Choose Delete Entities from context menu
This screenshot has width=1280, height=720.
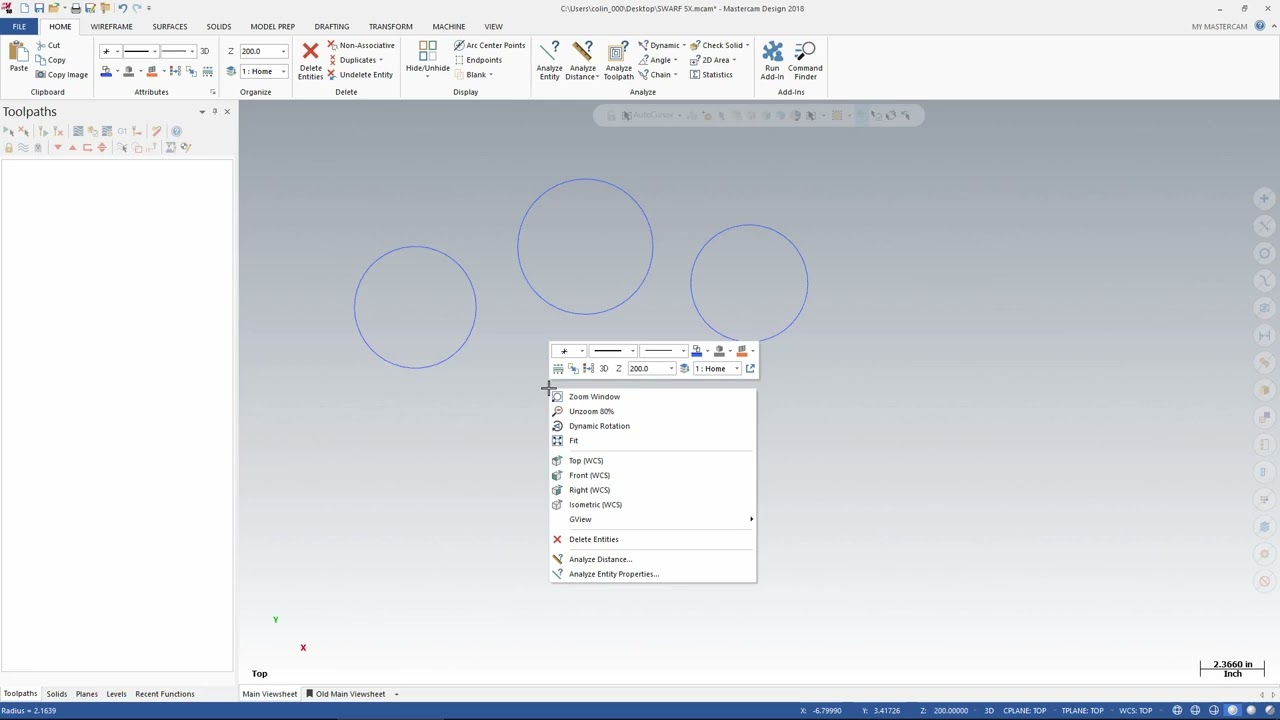point(653,539)
